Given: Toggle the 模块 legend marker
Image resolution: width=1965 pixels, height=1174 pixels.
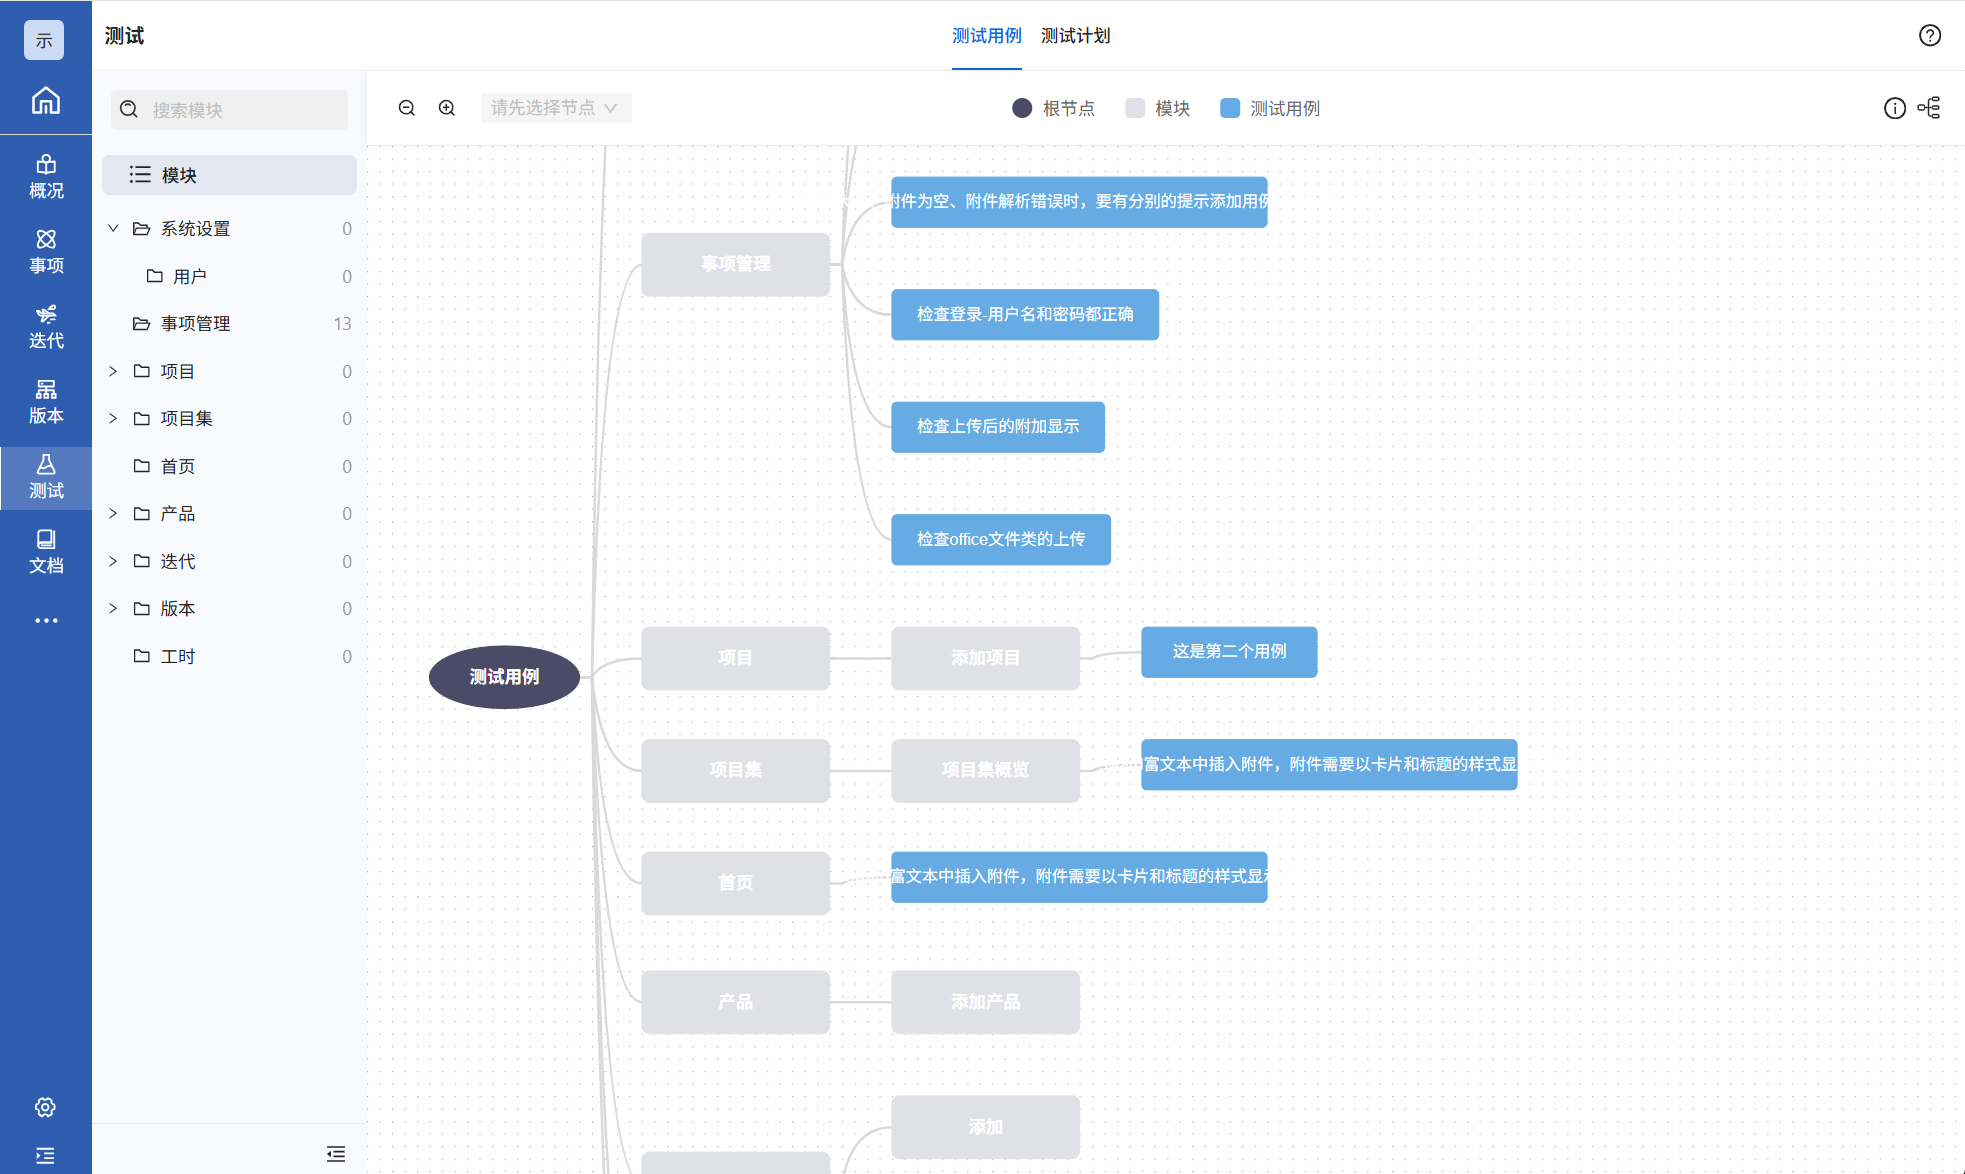Looking at the screenshot, I should pyautogui.click(x=1134, y=108).
